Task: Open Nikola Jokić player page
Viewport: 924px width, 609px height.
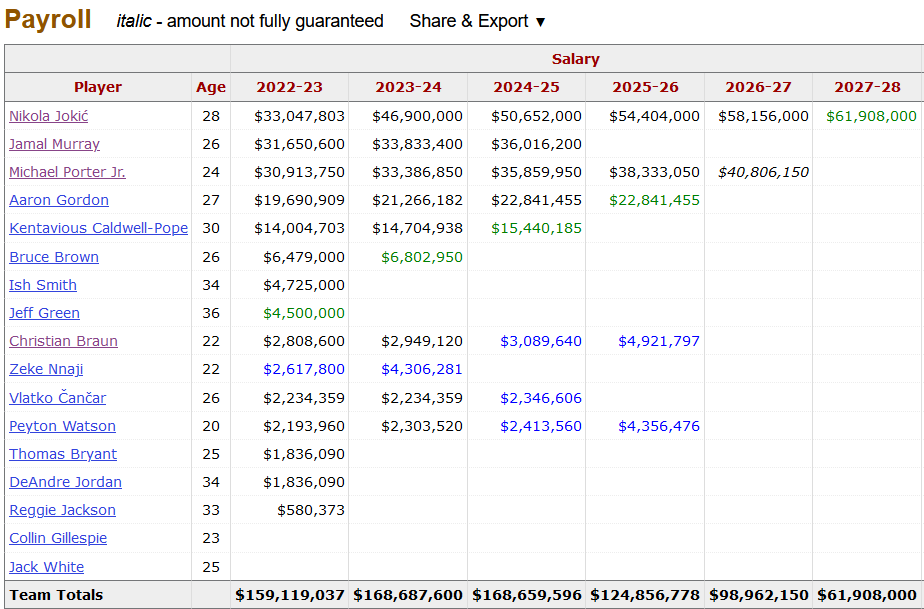Action: (48, 116)
